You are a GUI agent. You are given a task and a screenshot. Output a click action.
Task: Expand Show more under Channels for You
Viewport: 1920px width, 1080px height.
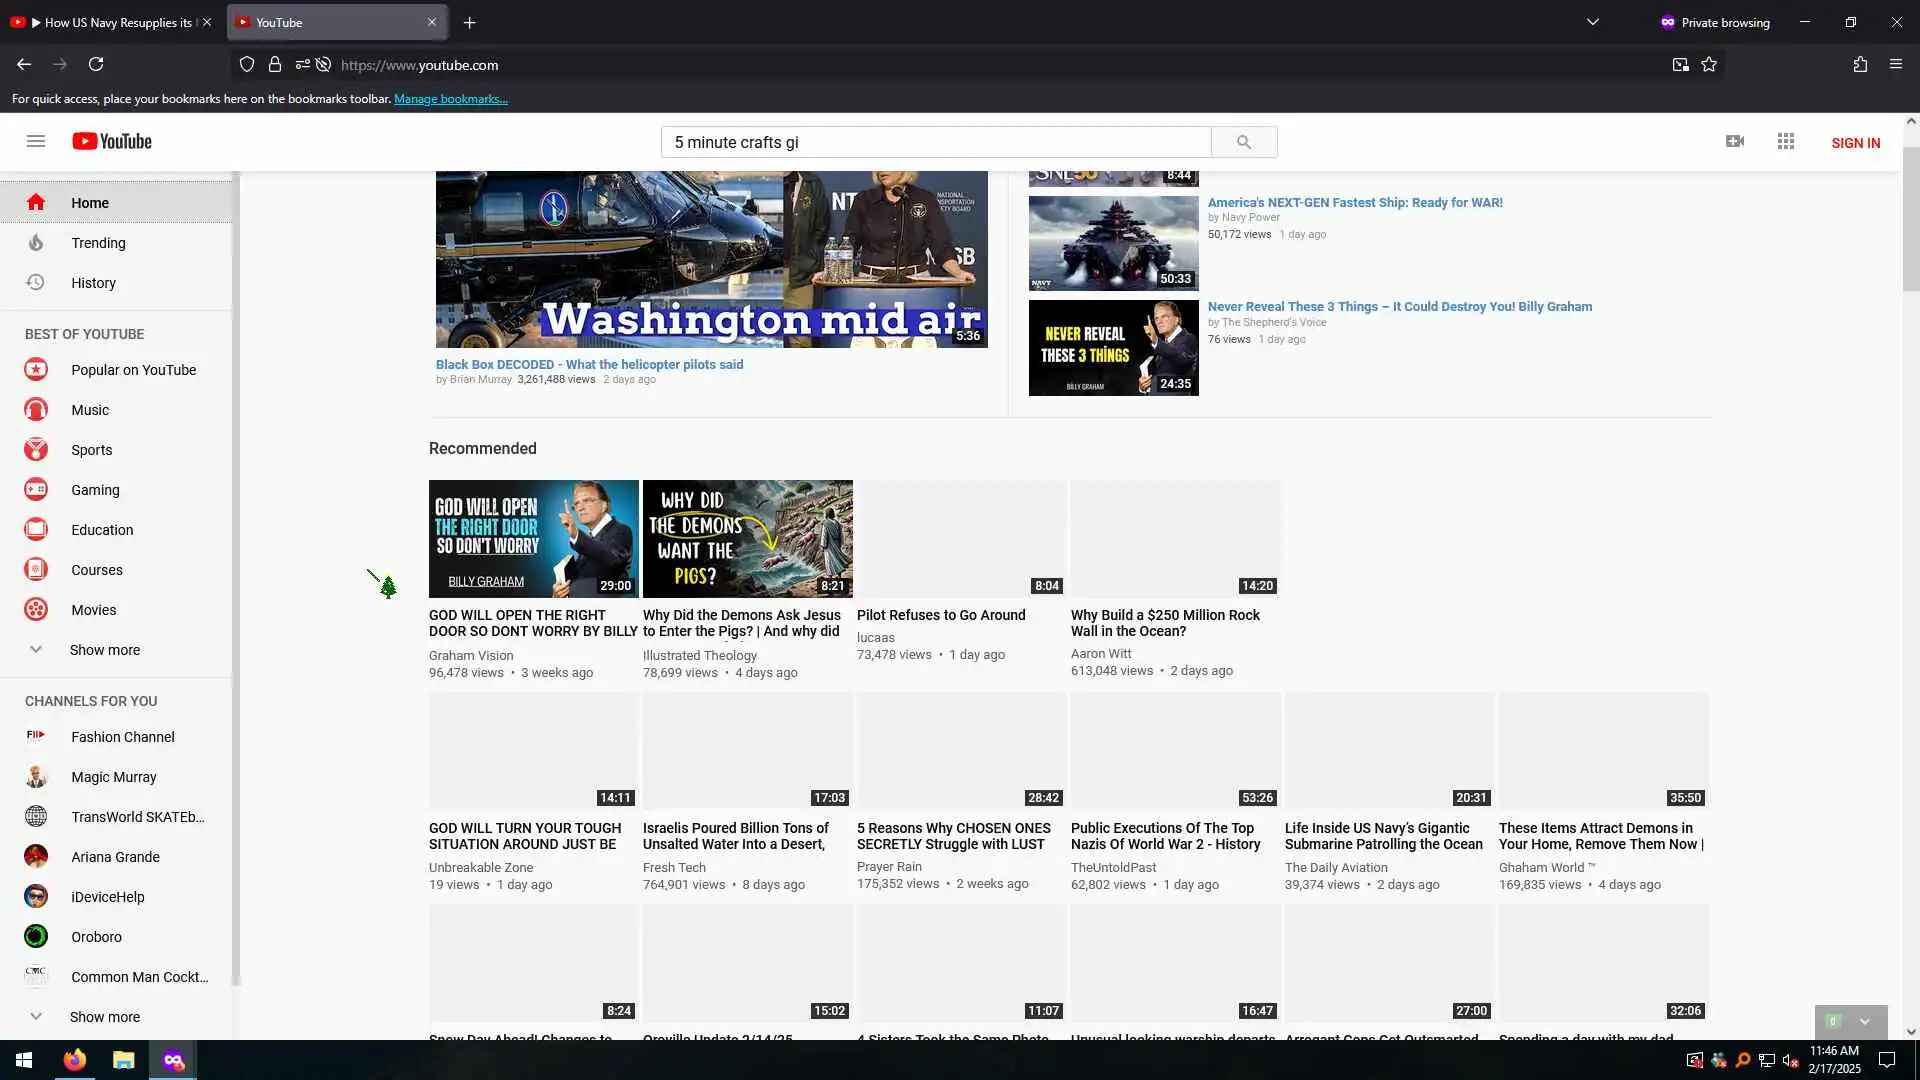click(x=104, y=1017)
